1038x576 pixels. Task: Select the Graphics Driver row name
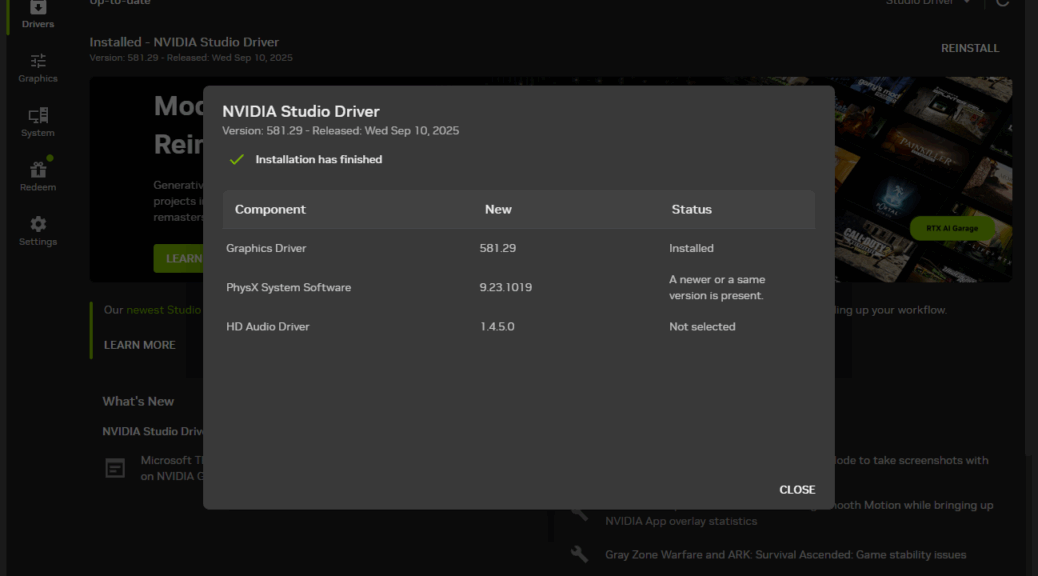(266, 248)
